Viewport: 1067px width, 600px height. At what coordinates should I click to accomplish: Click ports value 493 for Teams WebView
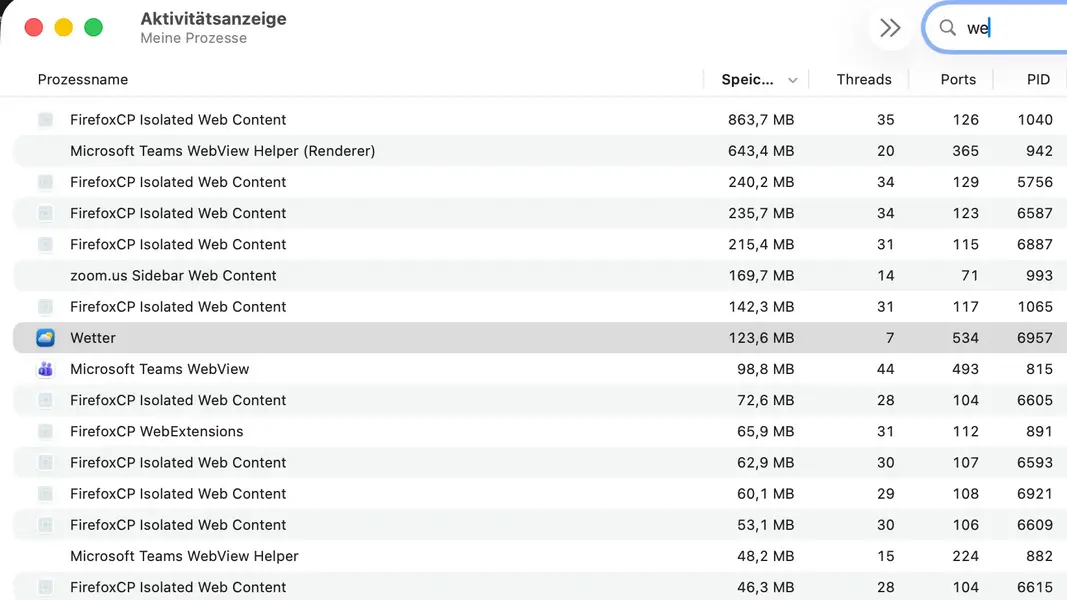[965, 369]
